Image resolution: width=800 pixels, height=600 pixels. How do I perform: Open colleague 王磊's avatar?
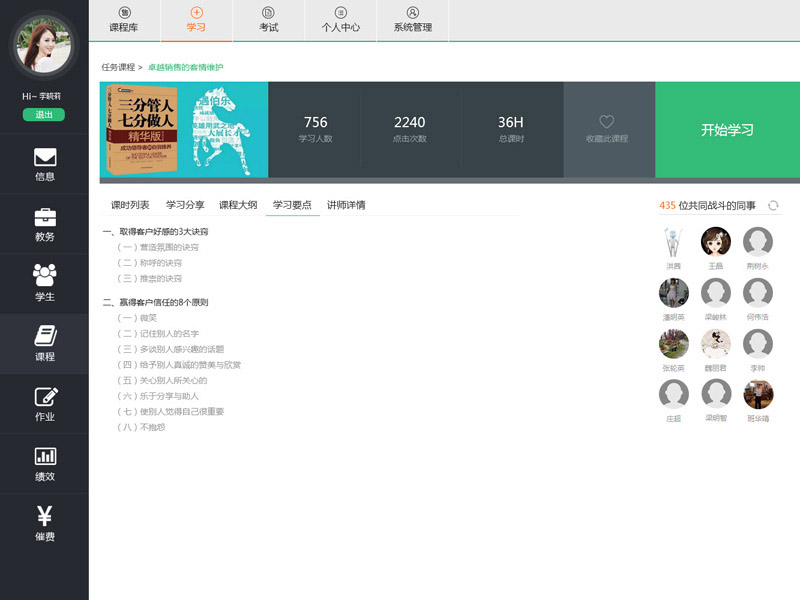pyautogui.click(x=716, y=242)
